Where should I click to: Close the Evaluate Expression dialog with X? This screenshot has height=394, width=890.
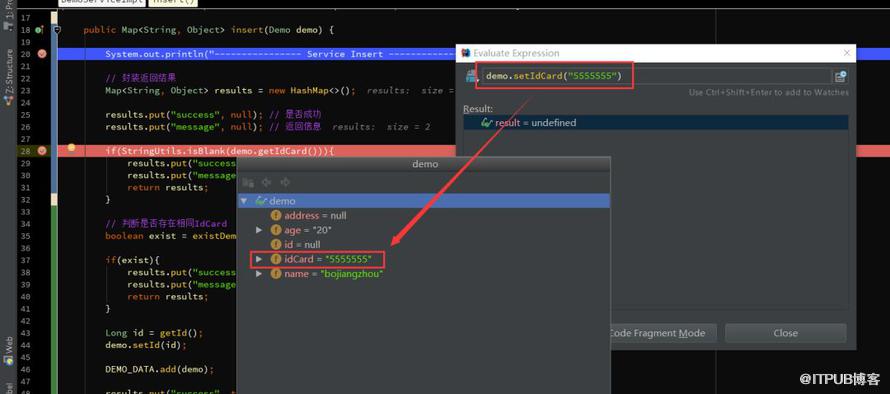846,53
